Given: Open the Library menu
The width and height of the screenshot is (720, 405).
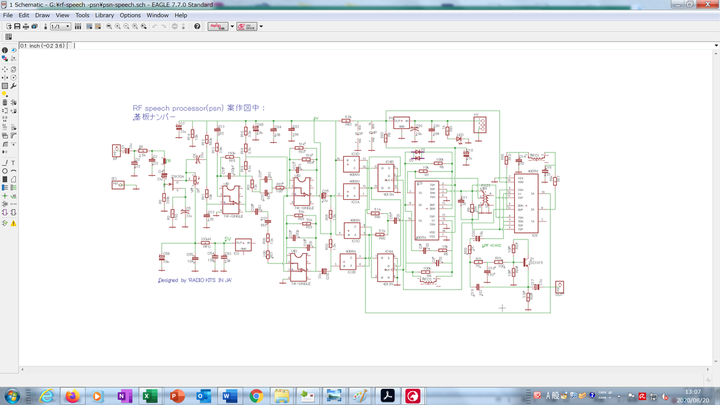Looking at the screenshot, I should pos(104,15).
